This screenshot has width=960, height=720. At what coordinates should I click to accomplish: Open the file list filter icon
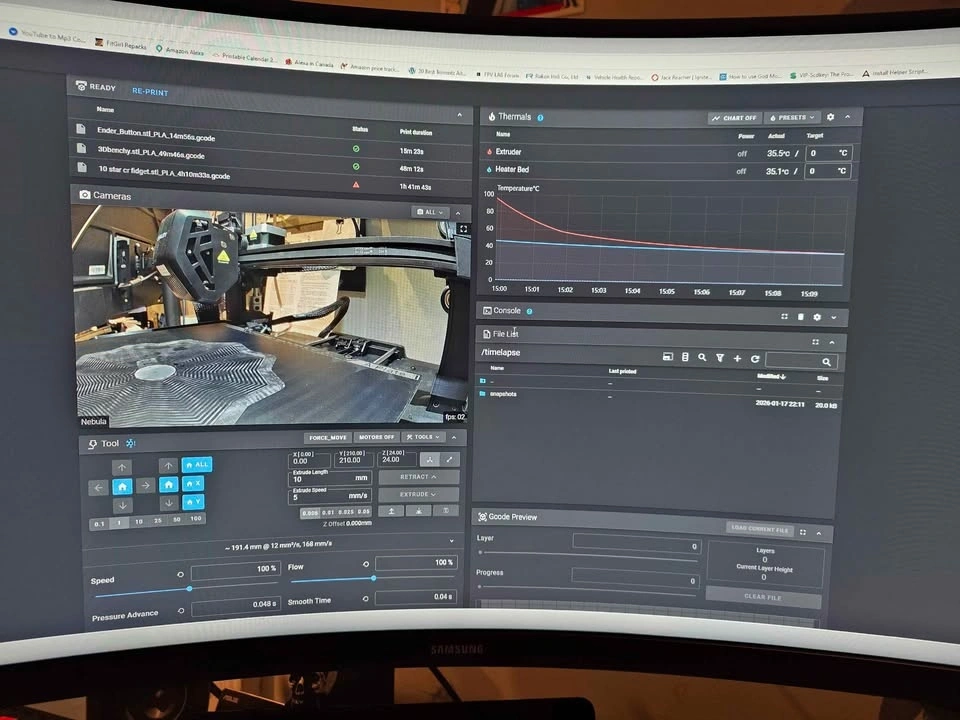click(x=719, y=357)
